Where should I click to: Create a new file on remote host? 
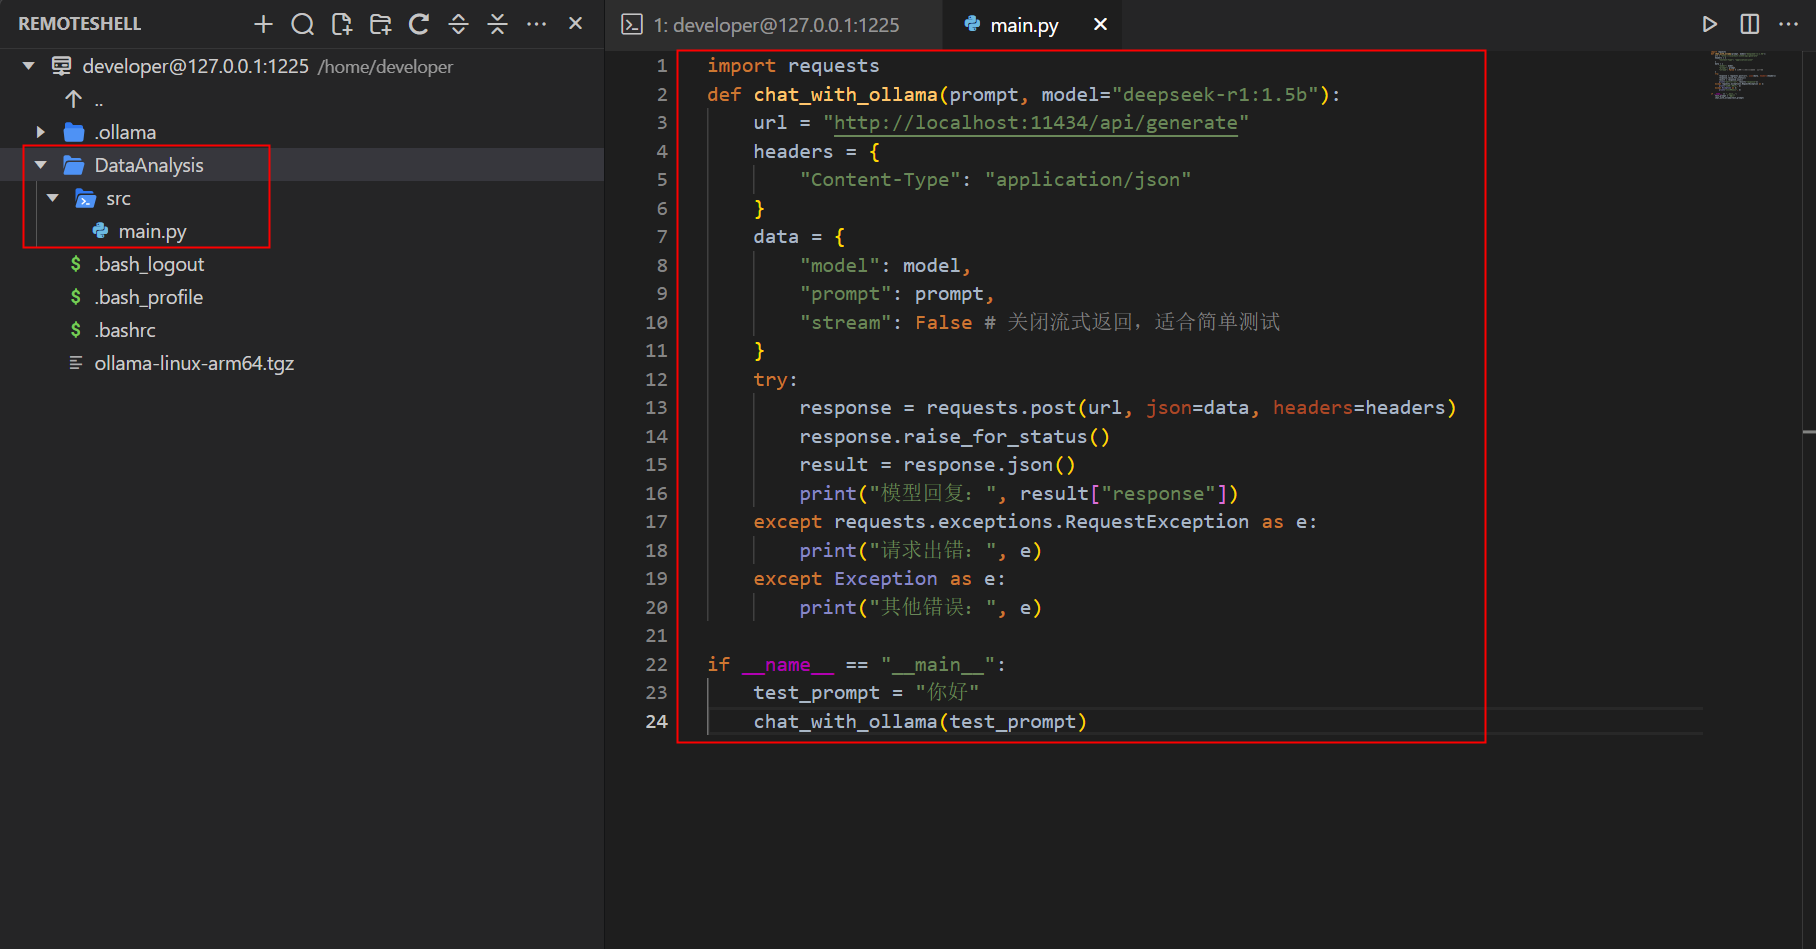(x=341, y=24)
